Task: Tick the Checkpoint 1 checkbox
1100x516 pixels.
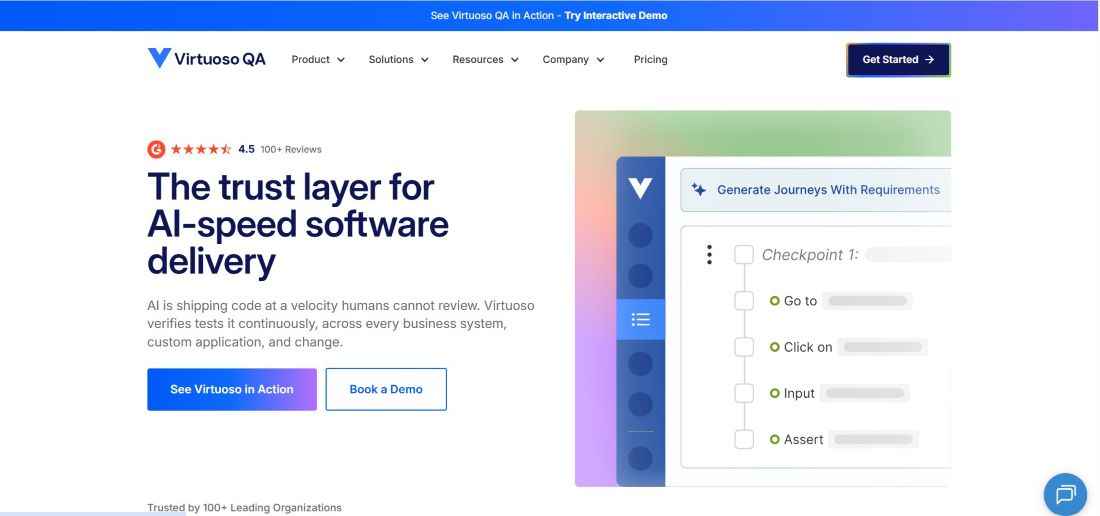Action: coord(744,254)
